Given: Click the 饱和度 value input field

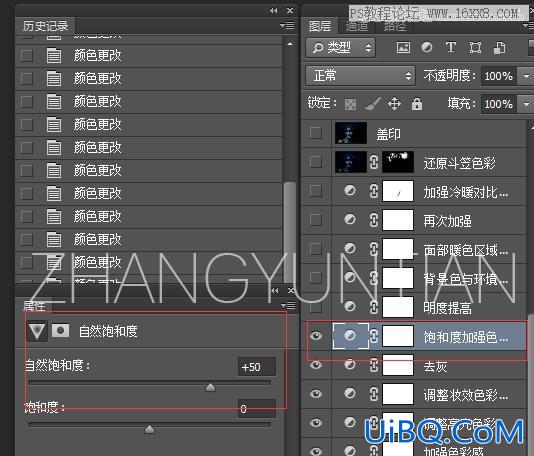Looking at the screenshot, I should (x=257, y=408).
